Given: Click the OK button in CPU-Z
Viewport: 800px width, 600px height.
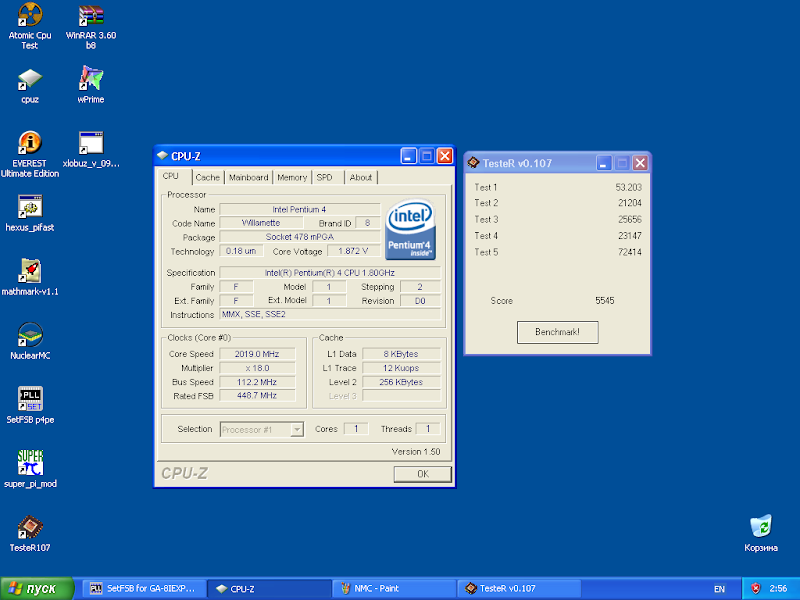Looking at the screenshot, I should tap(422, 474).
